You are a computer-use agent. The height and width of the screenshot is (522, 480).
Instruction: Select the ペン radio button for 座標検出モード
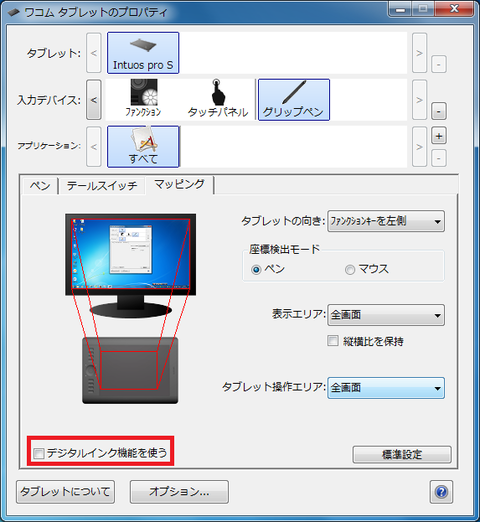pyautogui.click(x=256, y=269)
